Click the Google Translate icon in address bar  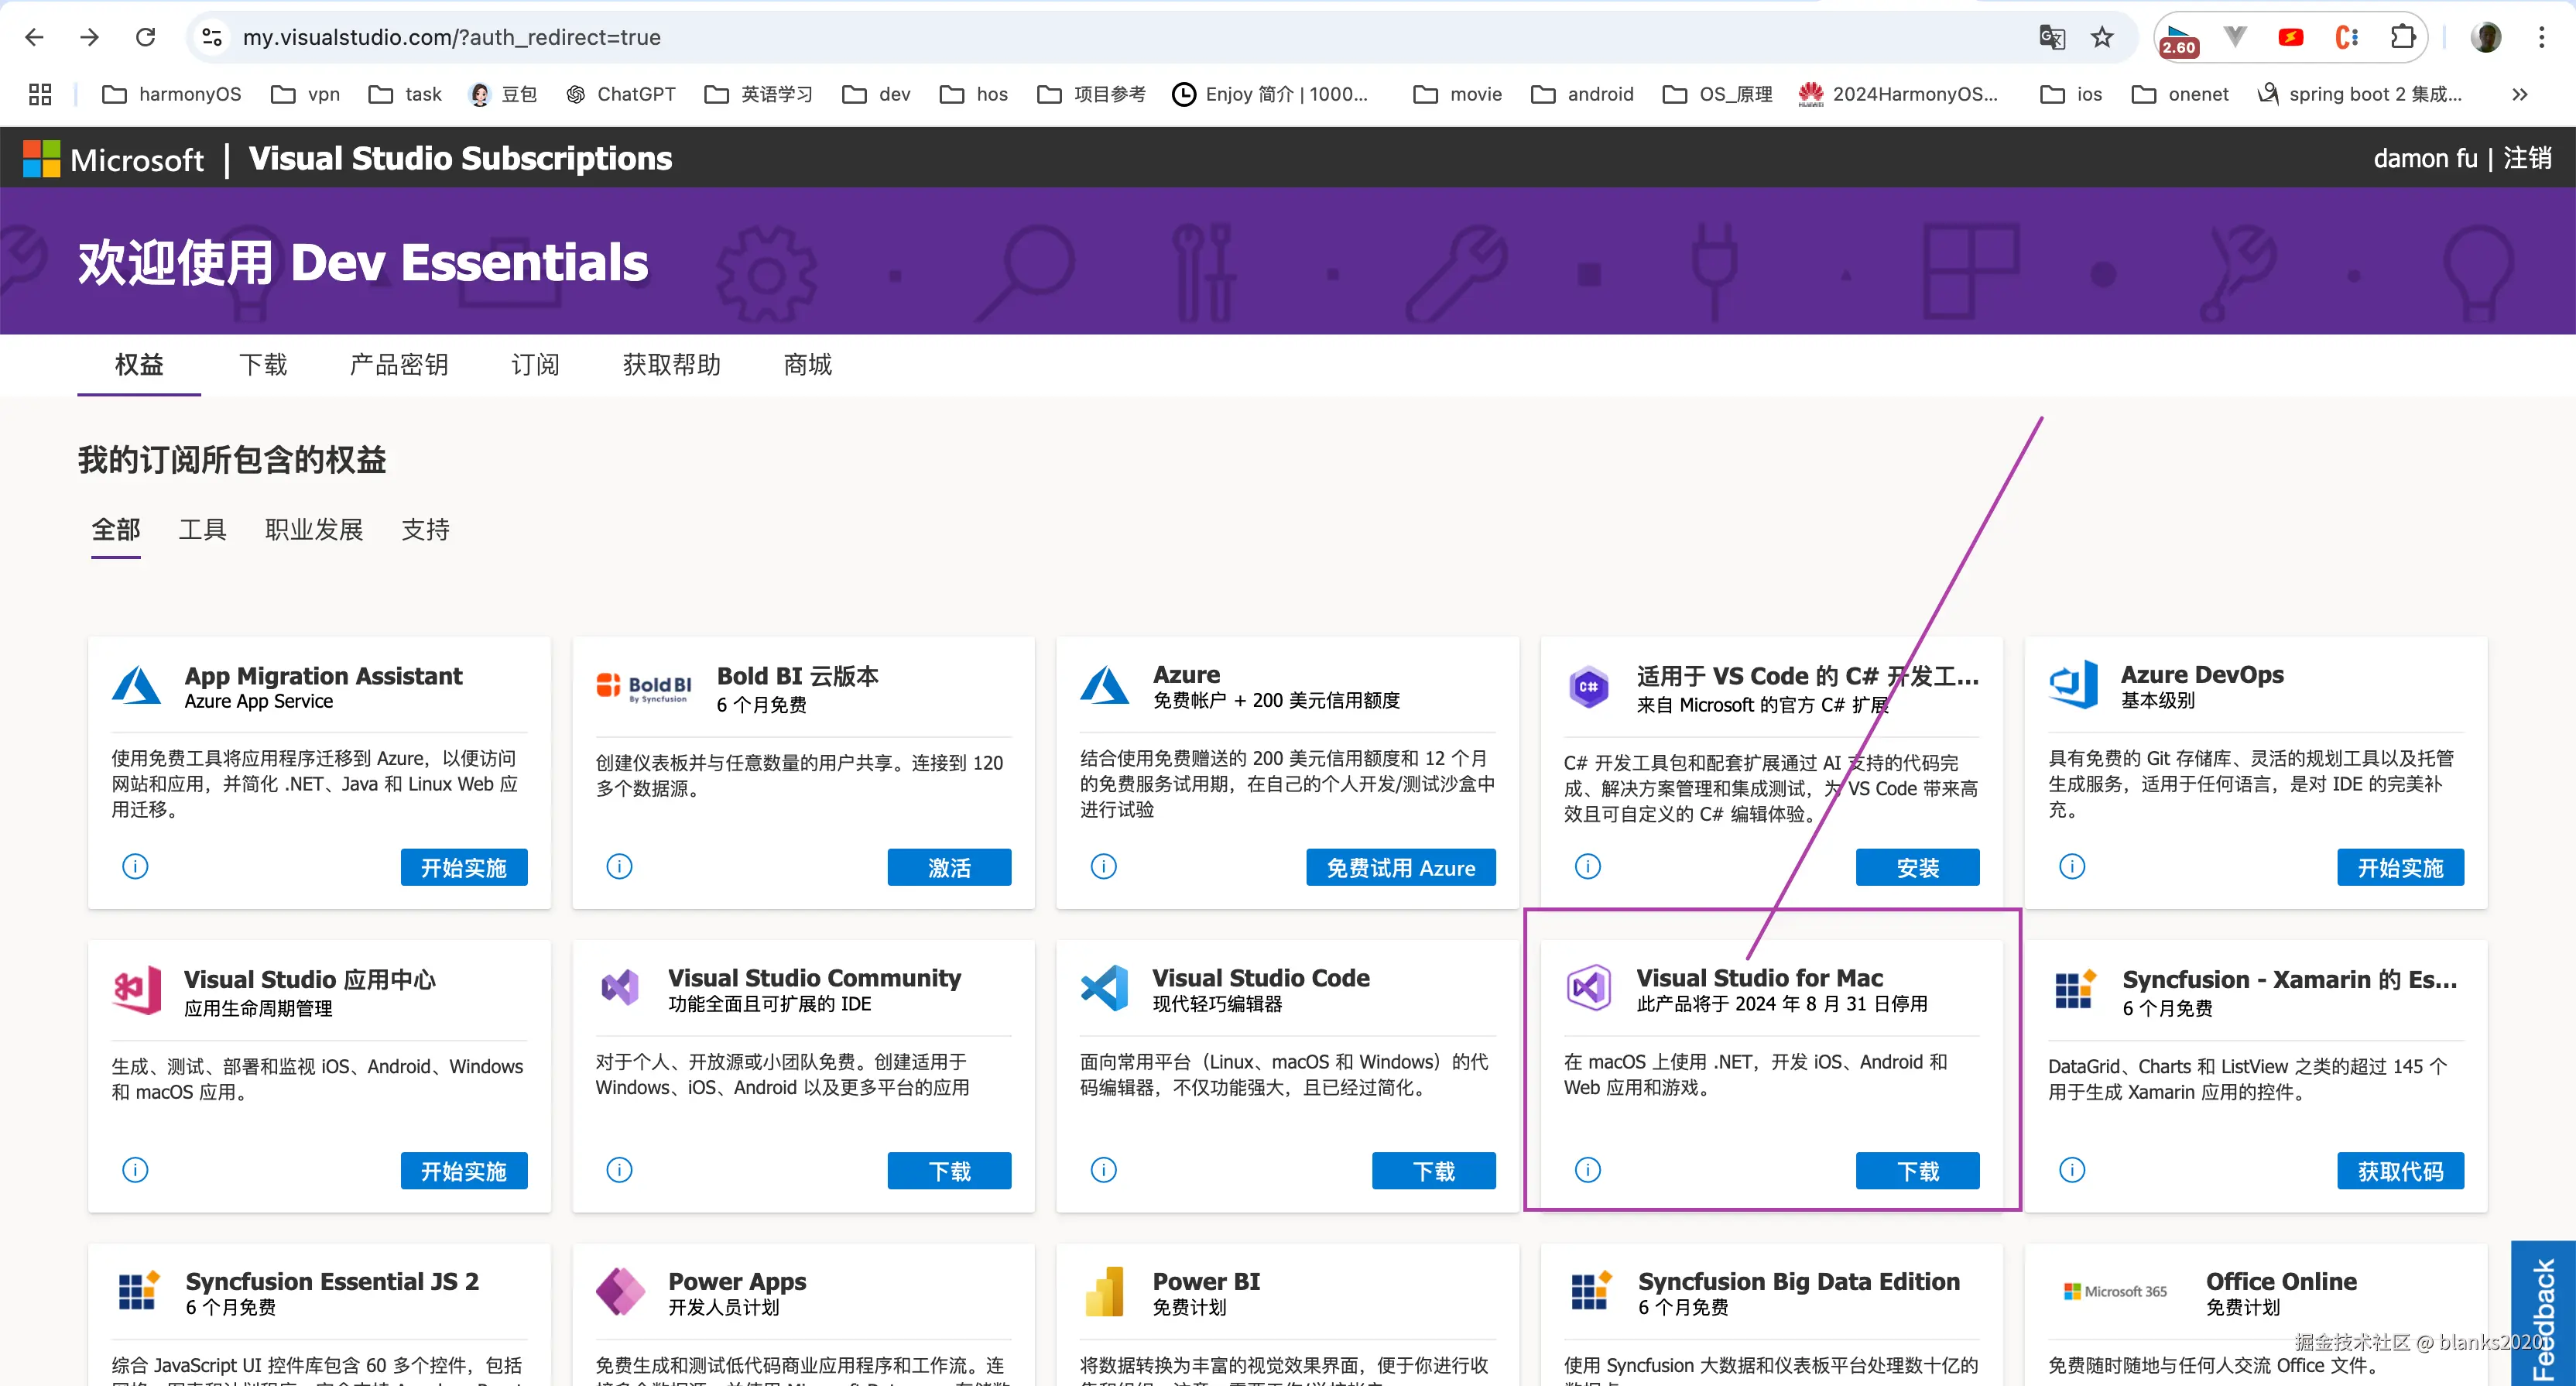click(x=2051, y=37)
